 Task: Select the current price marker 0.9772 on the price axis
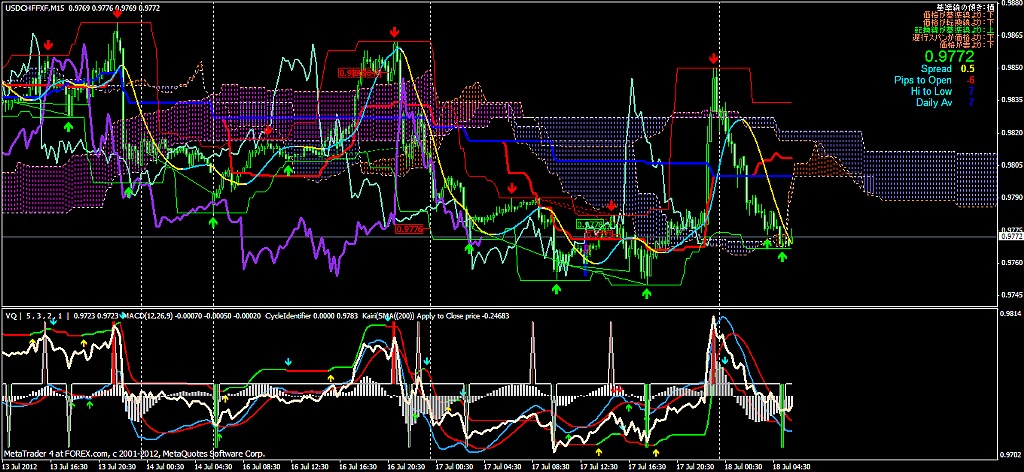(1011, 237)
